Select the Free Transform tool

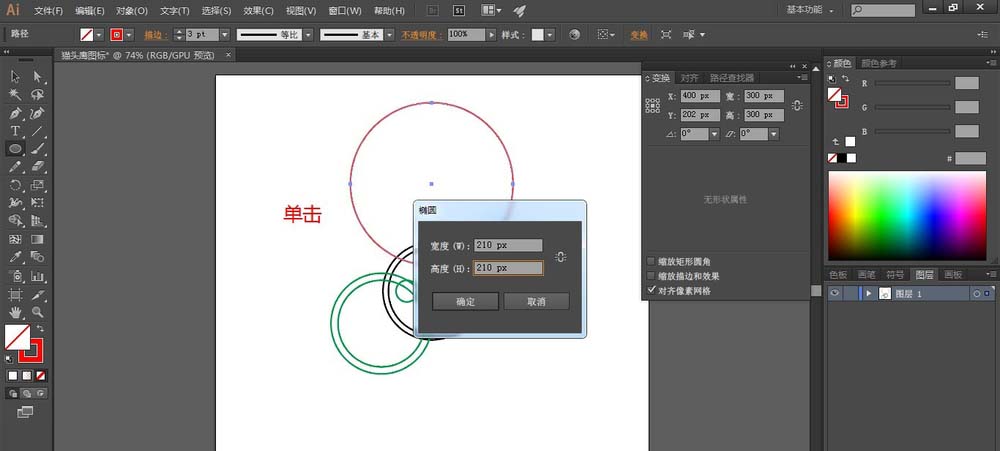pyautogui.click(x=38, y=203)
